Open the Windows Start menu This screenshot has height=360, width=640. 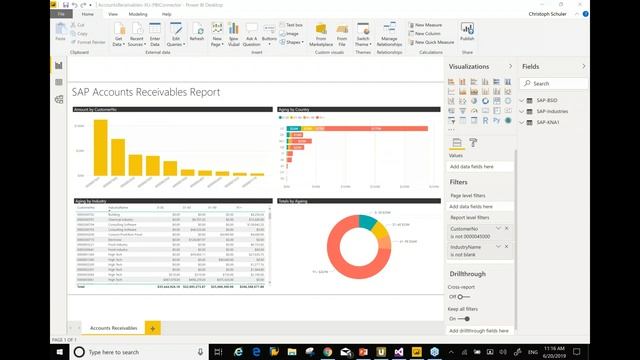click(x=60, y=352)
